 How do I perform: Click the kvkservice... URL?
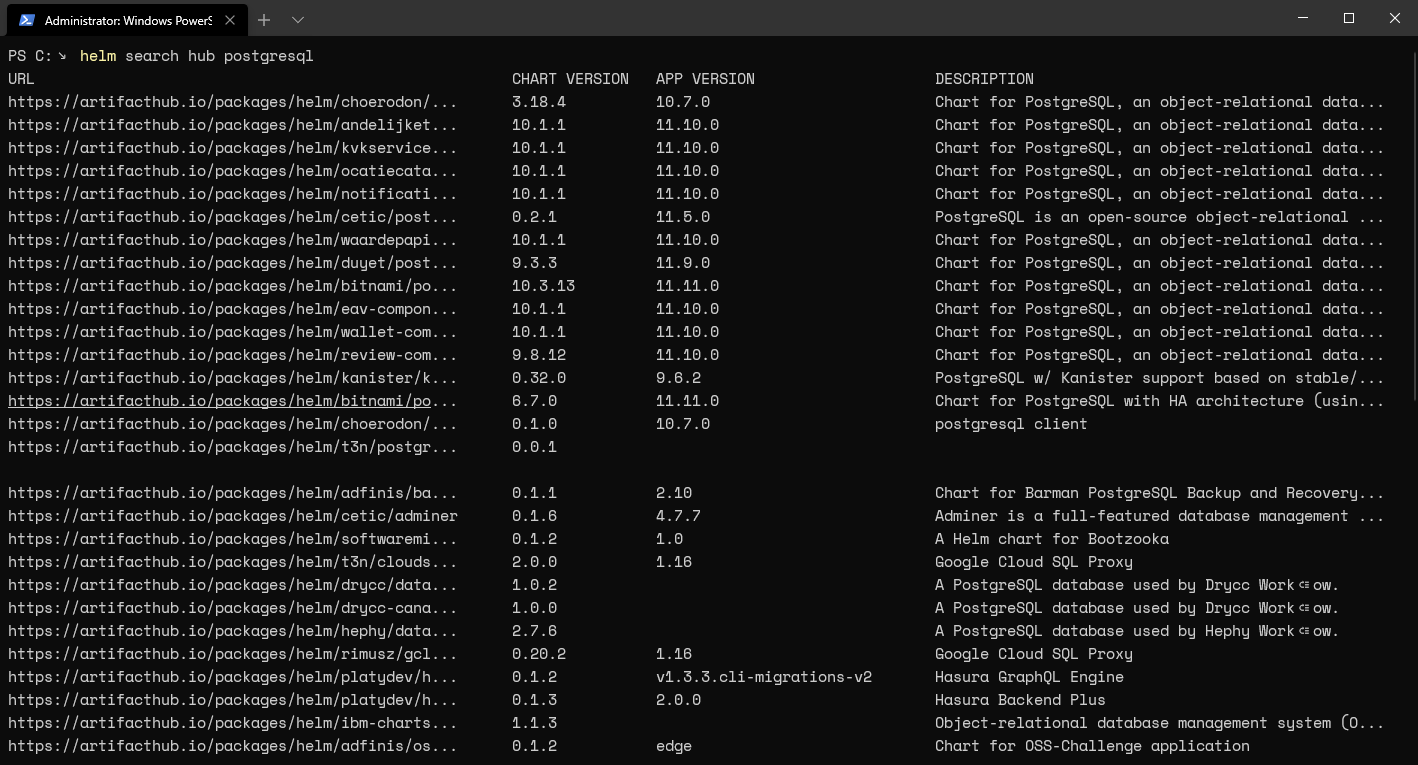(x=232, y=148)
